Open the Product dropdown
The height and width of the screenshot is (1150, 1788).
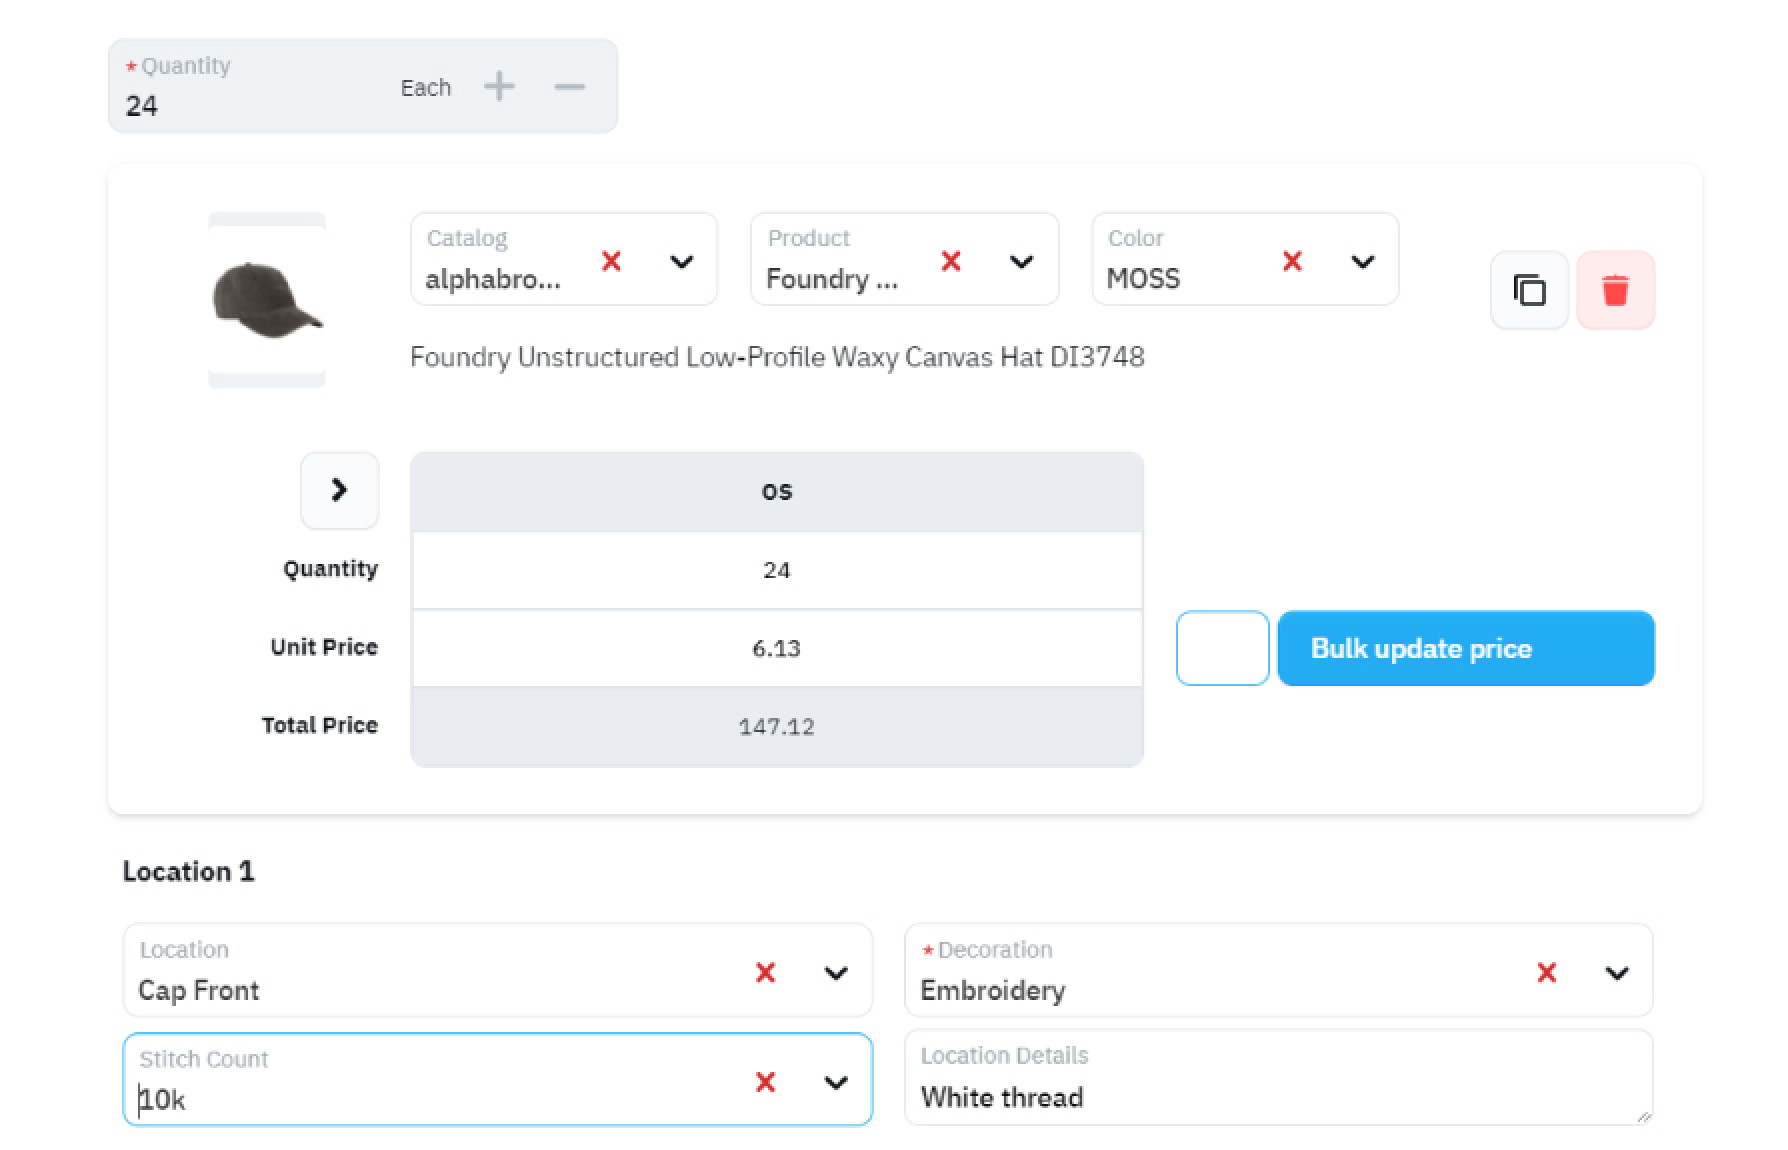tap(1021, 261)
